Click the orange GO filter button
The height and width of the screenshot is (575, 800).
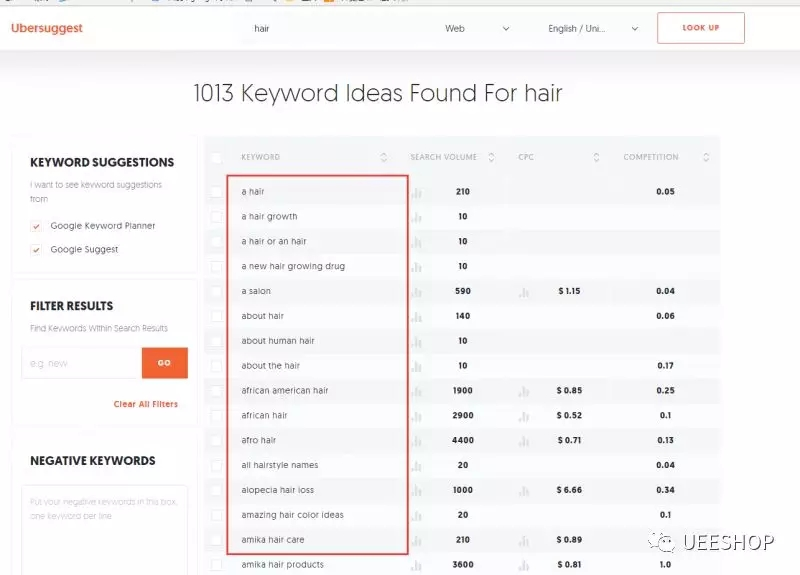[164, 363]
